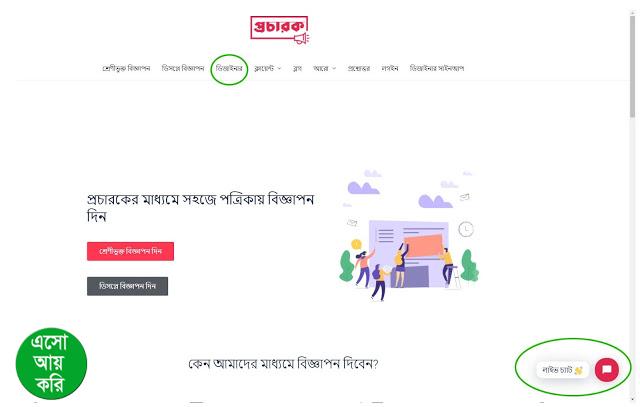This screenshot has width=640, height=407.
Task: Click the chevron arrow next to ক্লায়েন্ট
Action: coord(279,69)
